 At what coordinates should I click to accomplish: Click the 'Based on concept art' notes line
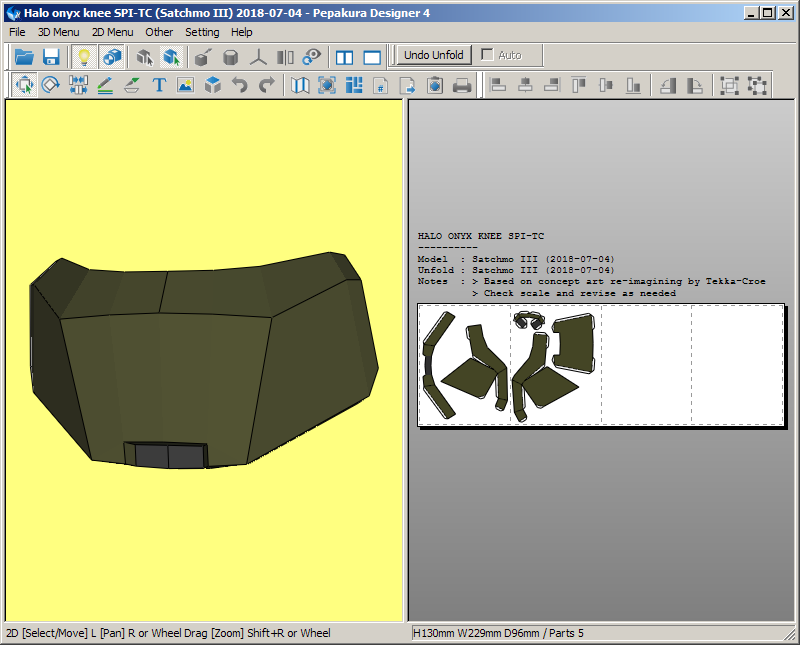(x=624, y=282)
